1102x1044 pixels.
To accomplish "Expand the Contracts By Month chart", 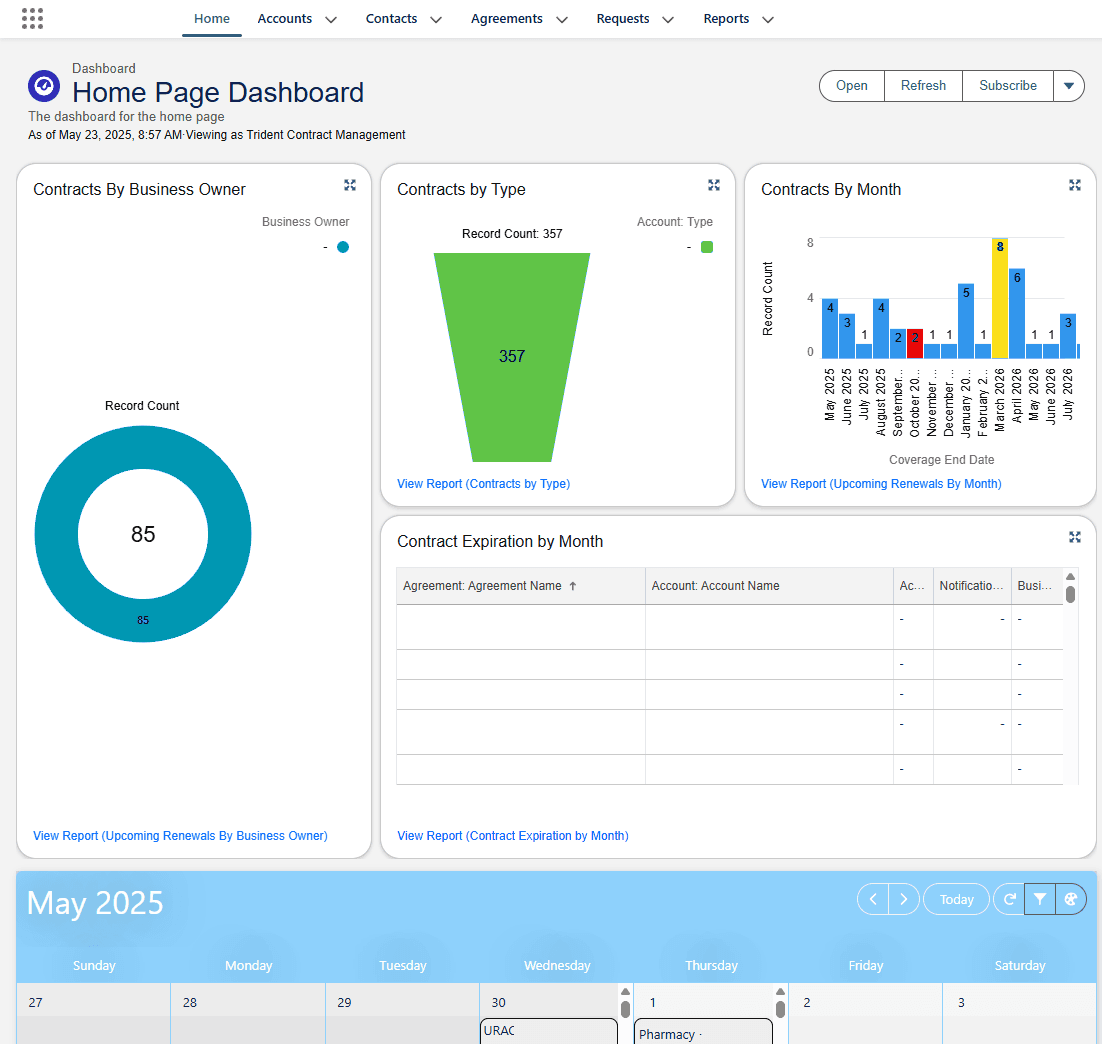I will coord(1075,185).
